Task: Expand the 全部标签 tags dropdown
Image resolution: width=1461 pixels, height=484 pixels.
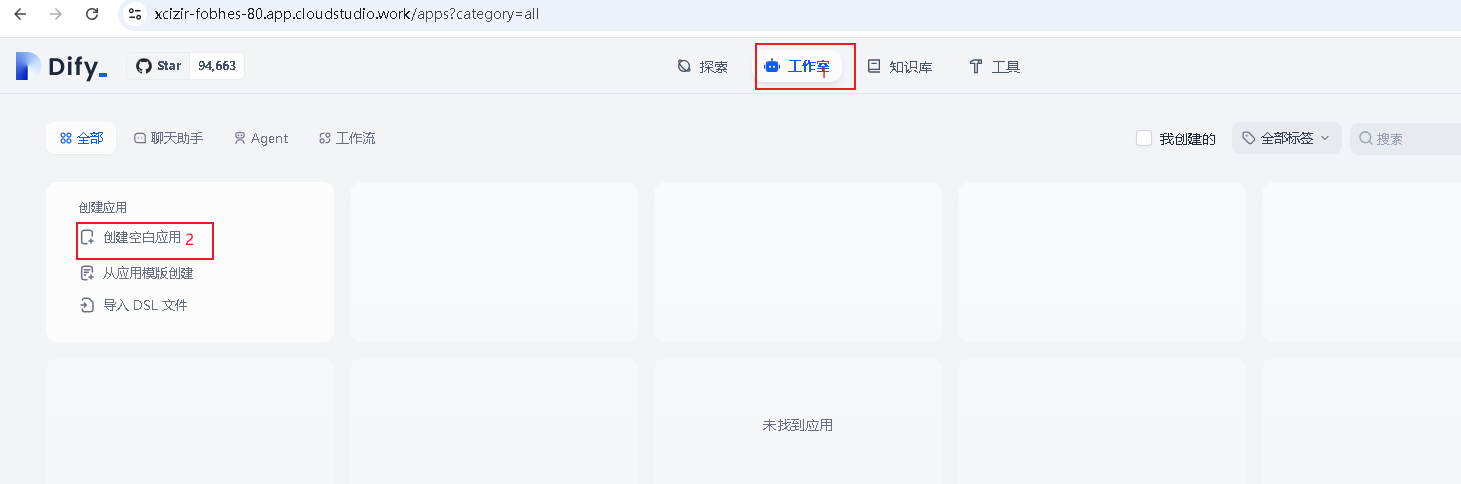Action: point(1286,138)
